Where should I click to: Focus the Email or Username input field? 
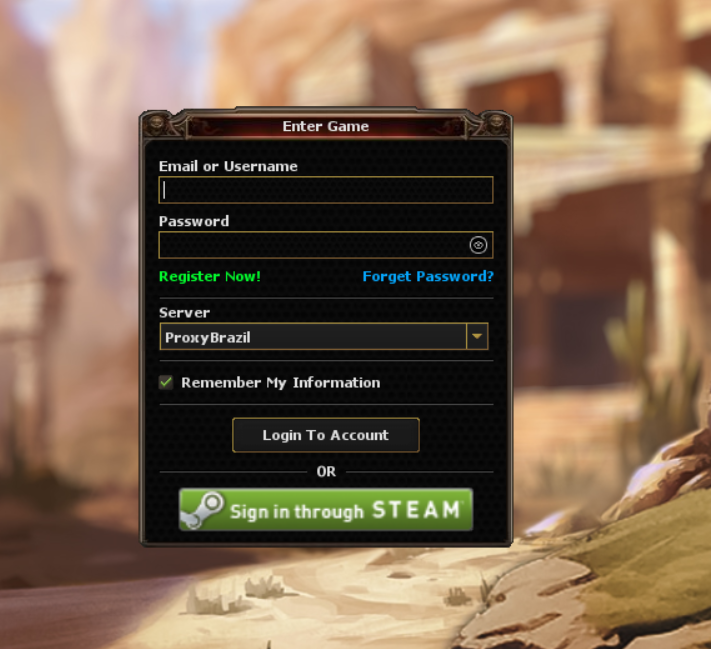[x=326, y=190]
